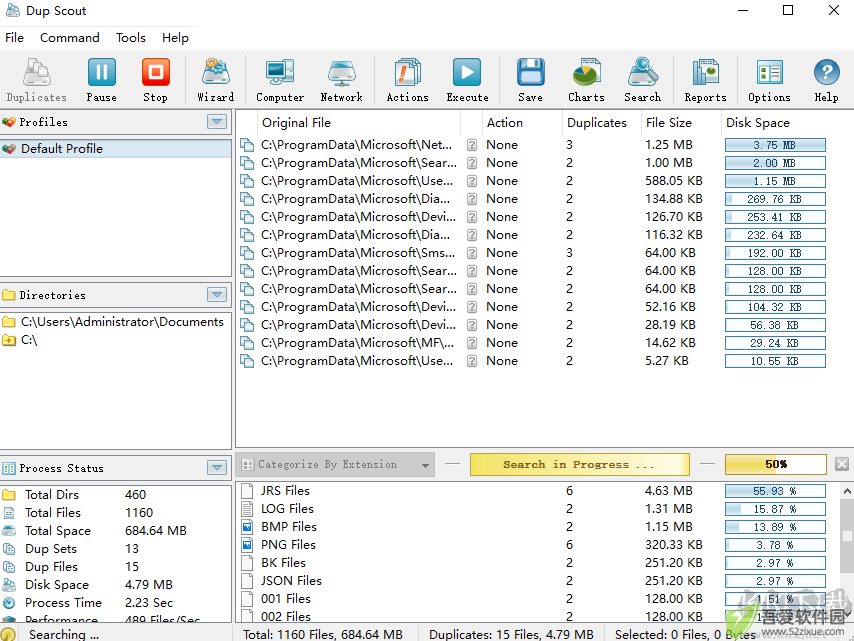The image size is (854, 641).
Task: Open the Command menu
Action: pyautogui.click(x=70, y=38)
